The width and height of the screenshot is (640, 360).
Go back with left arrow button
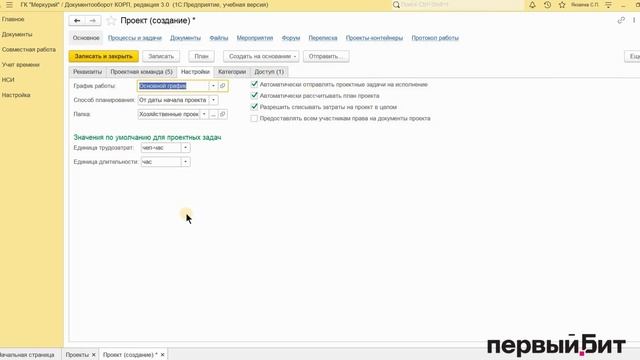coord(77,20)
